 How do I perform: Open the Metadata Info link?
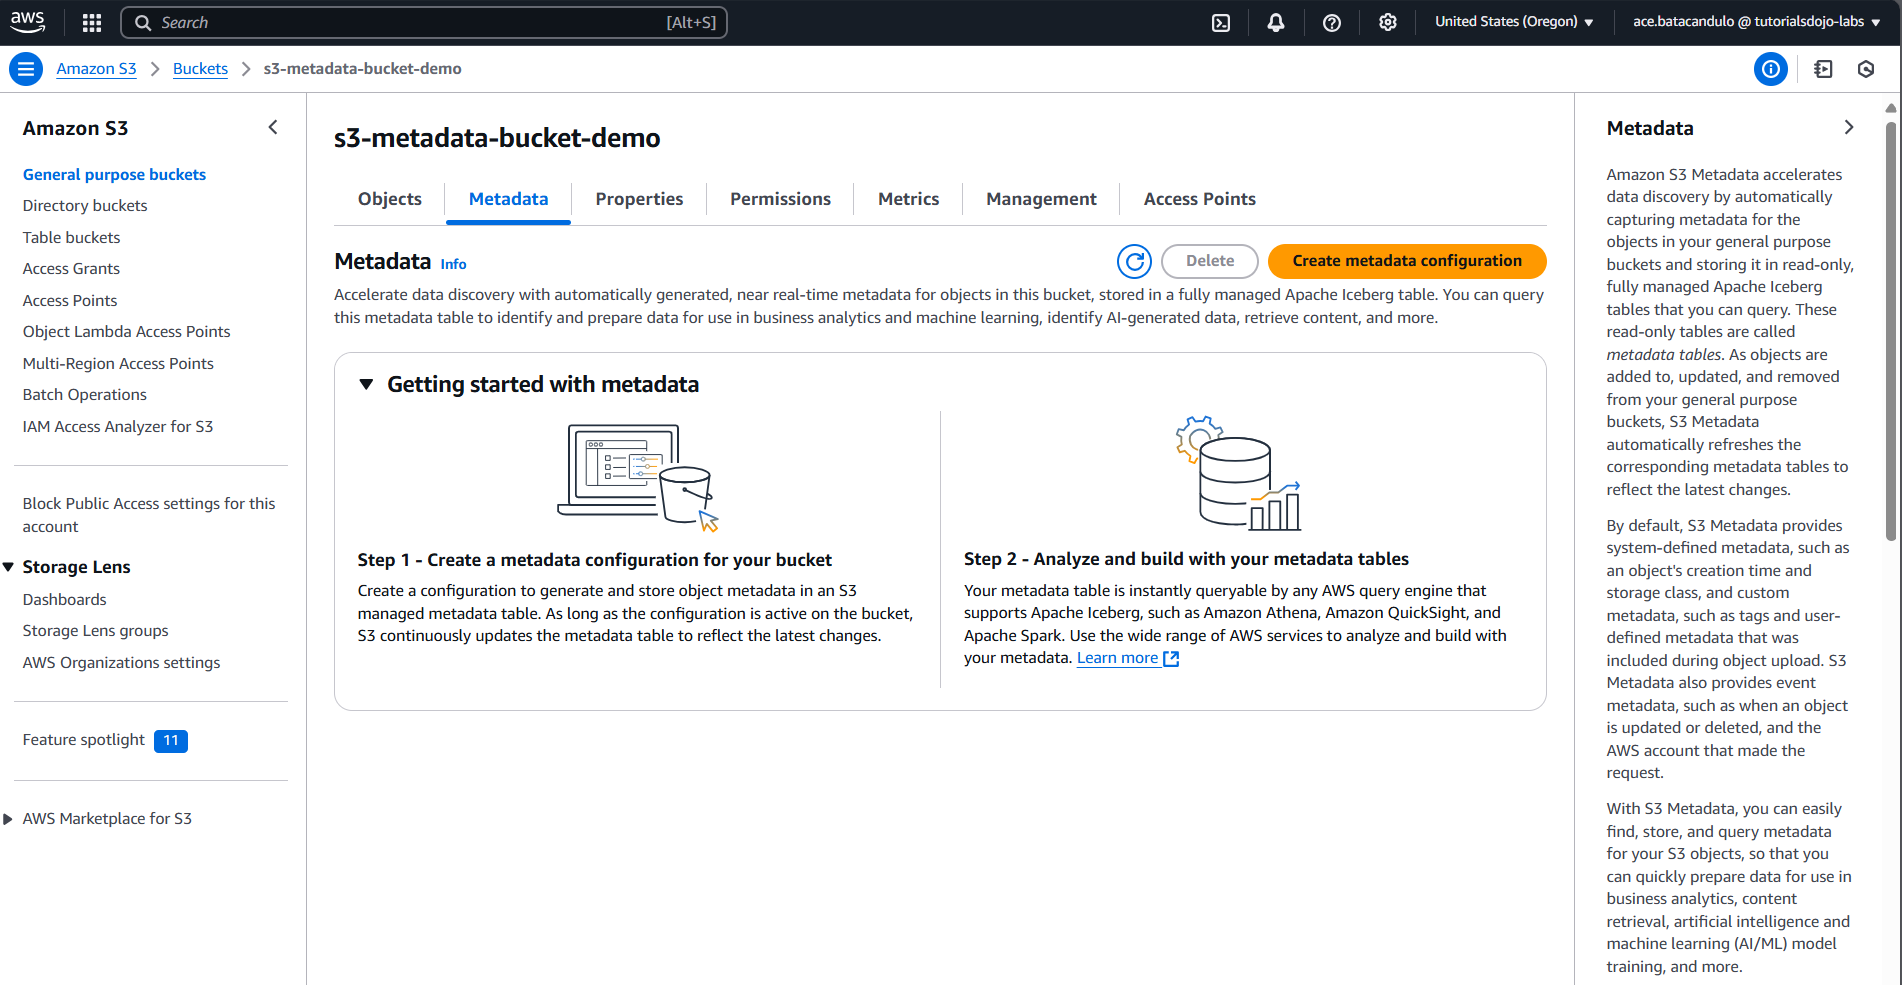(453, 264)
